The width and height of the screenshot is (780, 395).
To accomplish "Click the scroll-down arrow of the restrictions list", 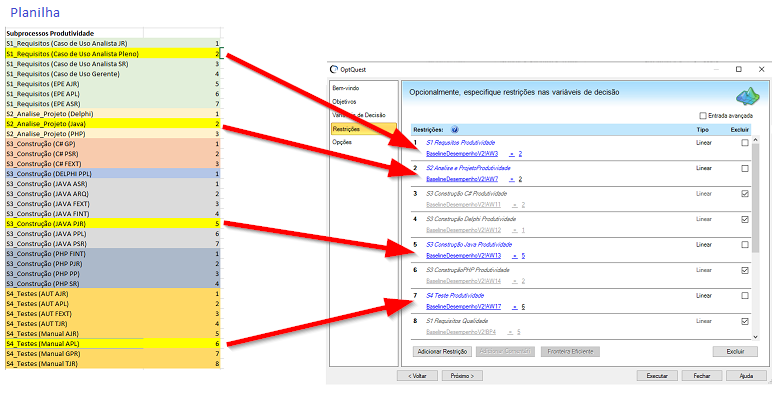I will (755, 337).
